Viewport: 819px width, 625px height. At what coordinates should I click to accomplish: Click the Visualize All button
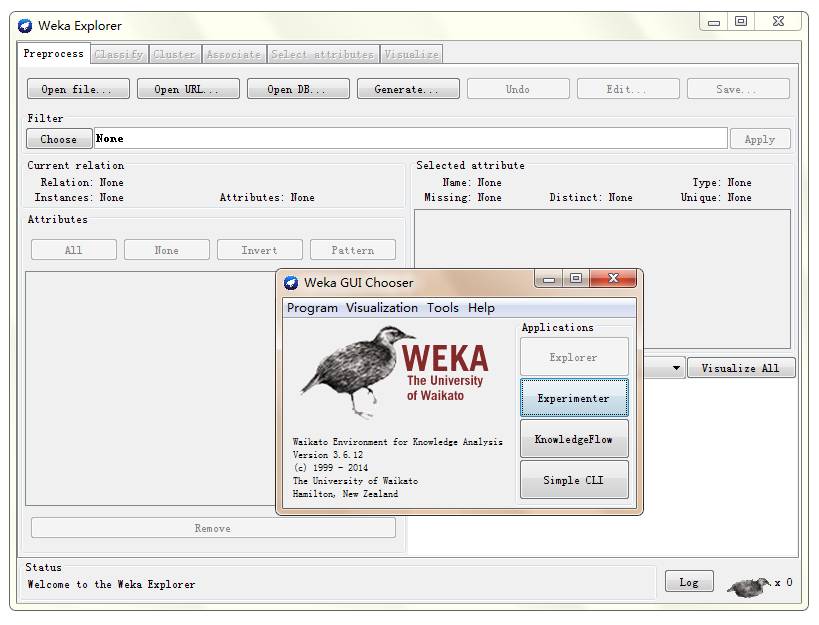point(741,368)
